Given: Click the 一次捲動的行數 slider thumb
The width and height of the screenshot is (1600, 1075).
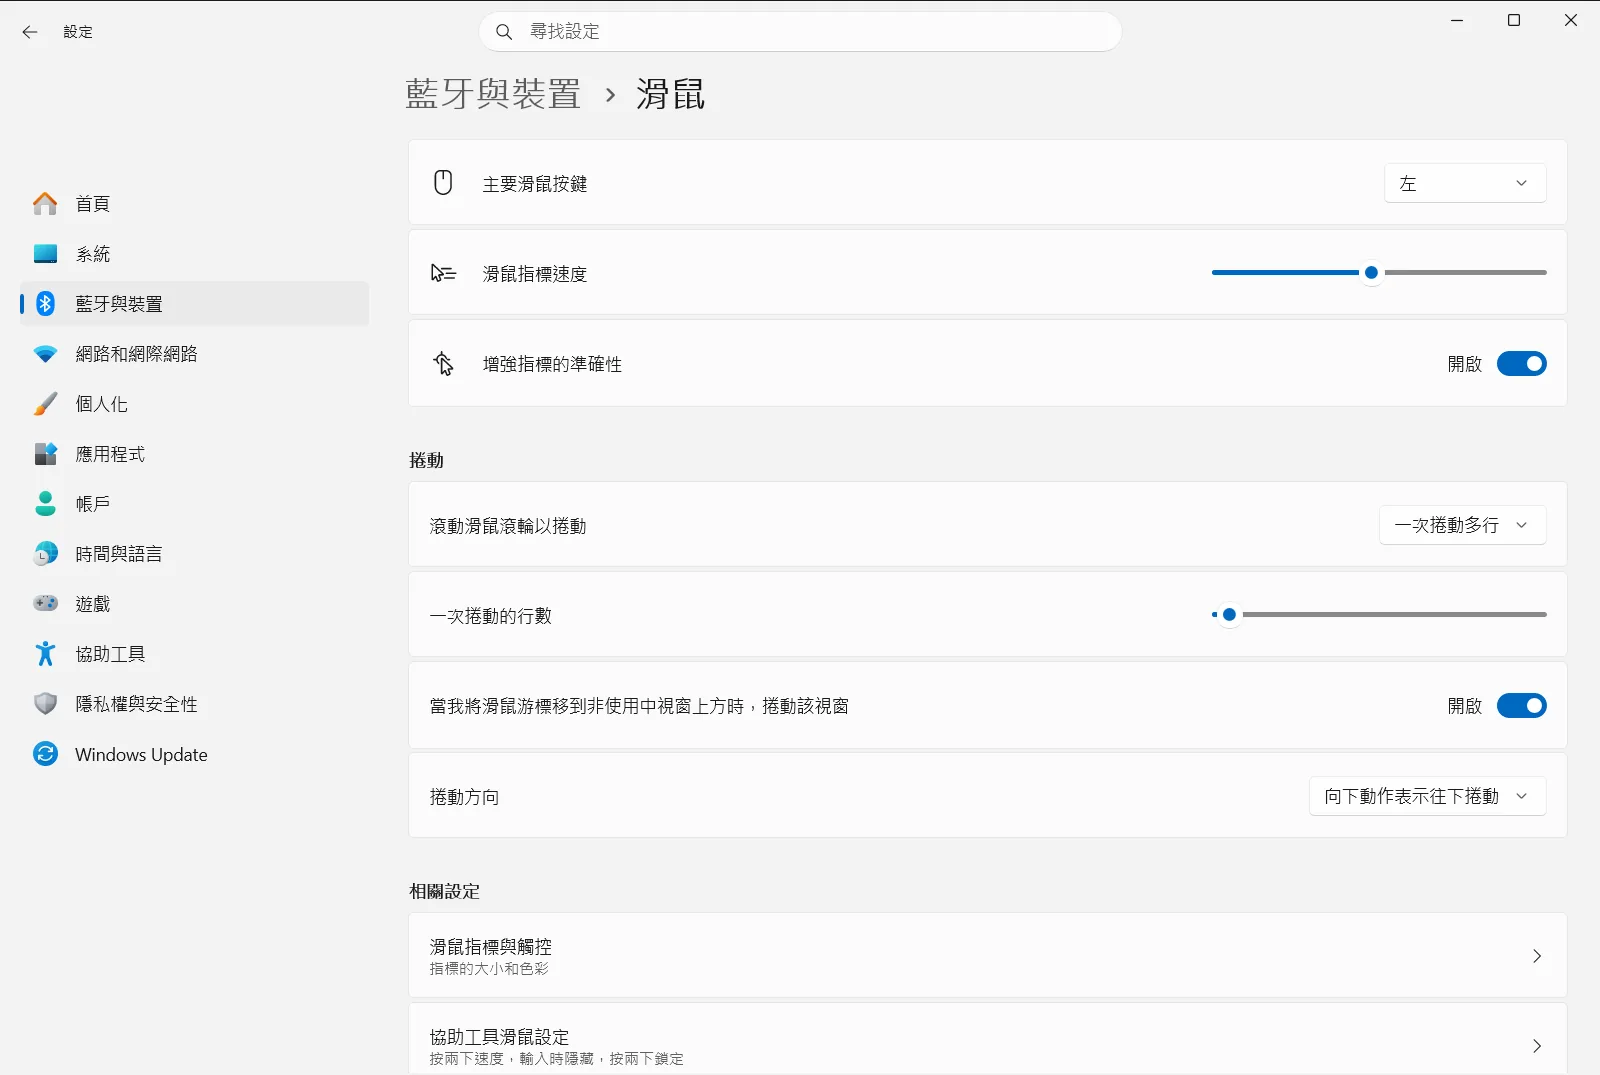Looking at the screenshot, I should click(x=1229, y=614).
